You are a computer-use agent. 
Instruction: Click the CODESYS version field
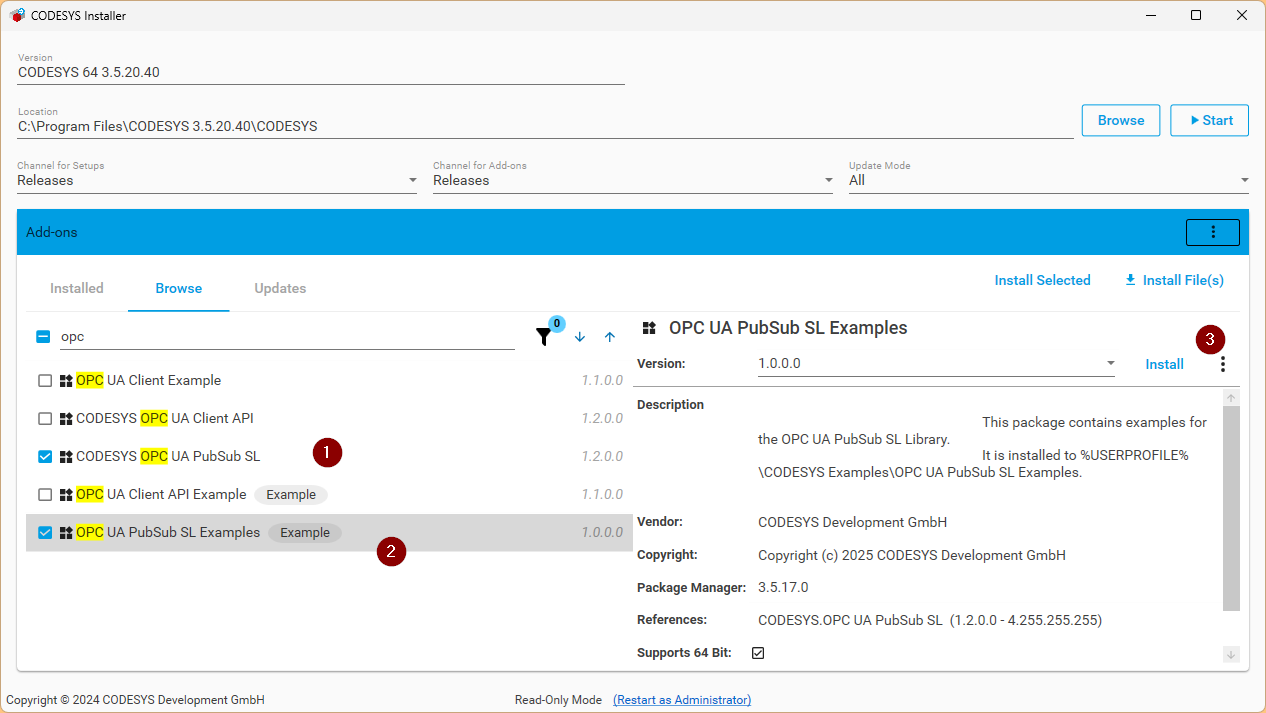321,72
